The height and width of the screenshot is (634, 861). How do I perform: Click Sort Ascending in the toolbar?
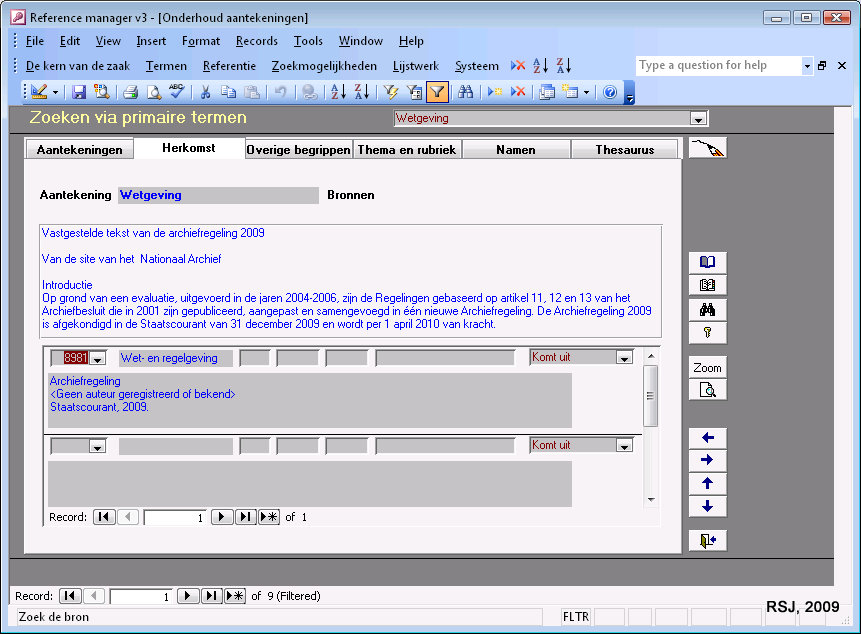coord(338,92)
